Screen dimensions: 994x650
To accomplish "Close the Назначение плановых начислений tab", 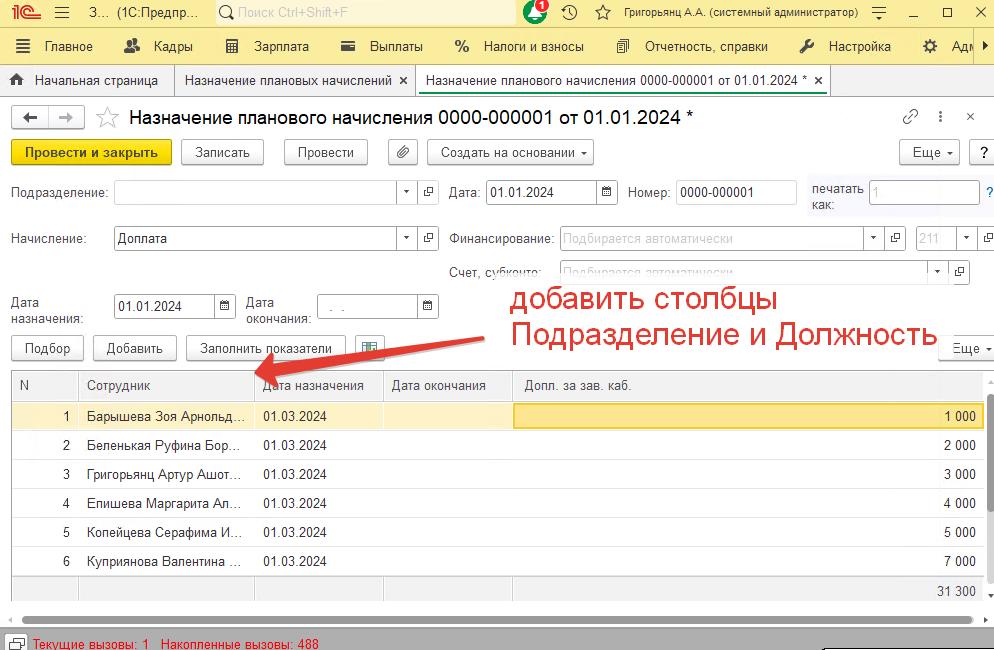I will pyautogui.click(x=403, y=80).
